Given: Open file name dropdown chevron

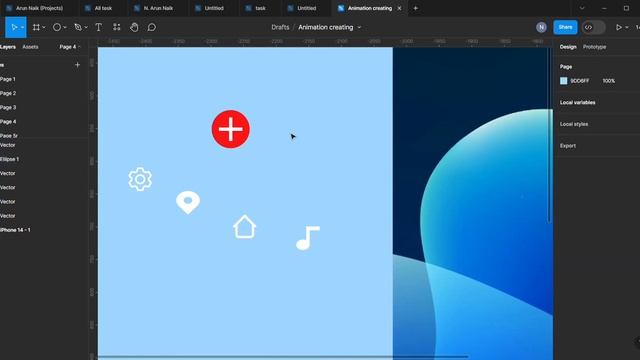Looking at the screenshot, I should pyautogui.click(x=359, y=27).
